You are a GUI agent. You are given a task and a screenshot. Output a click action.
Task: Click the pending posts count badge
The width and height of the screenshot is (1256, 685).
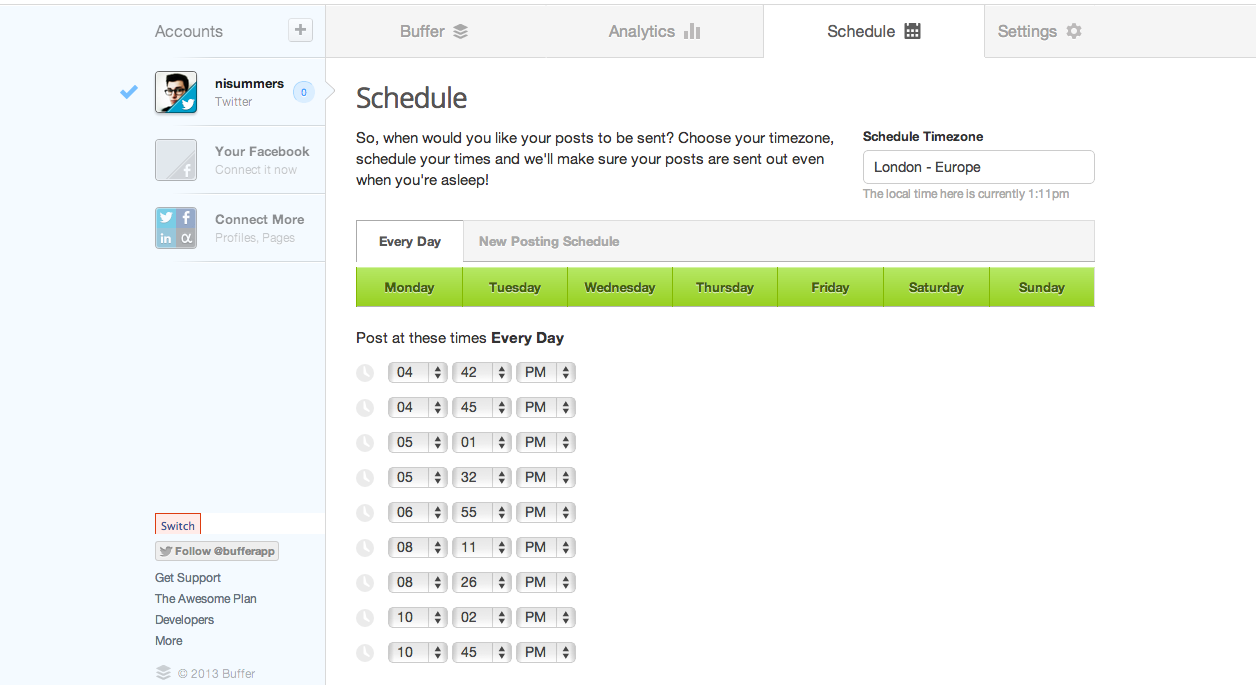point(304,92)
